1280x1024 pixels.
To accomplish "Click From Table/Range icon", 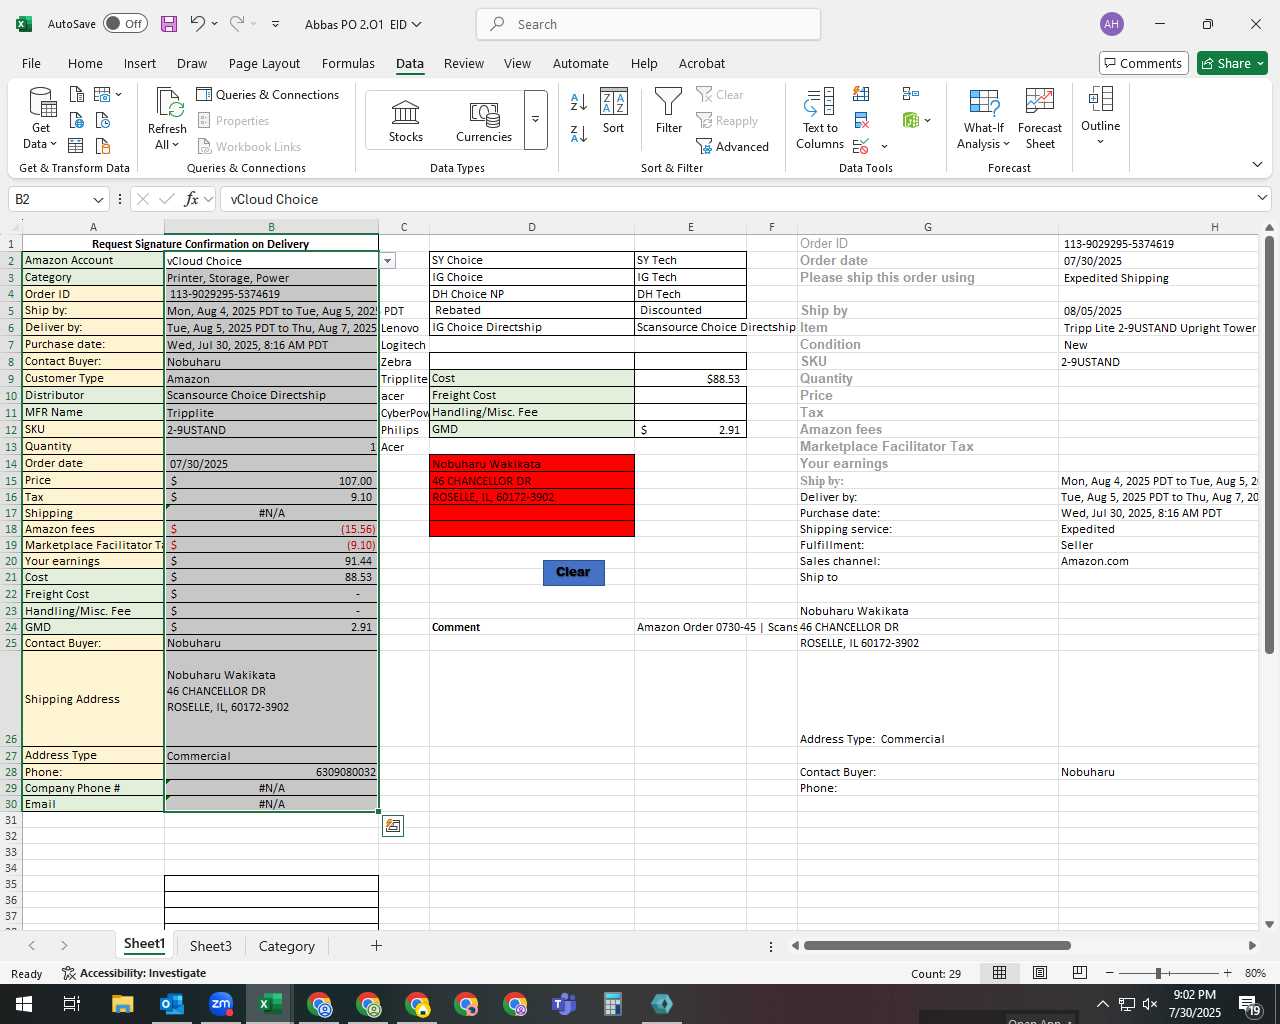I will (x=77, y=146).
